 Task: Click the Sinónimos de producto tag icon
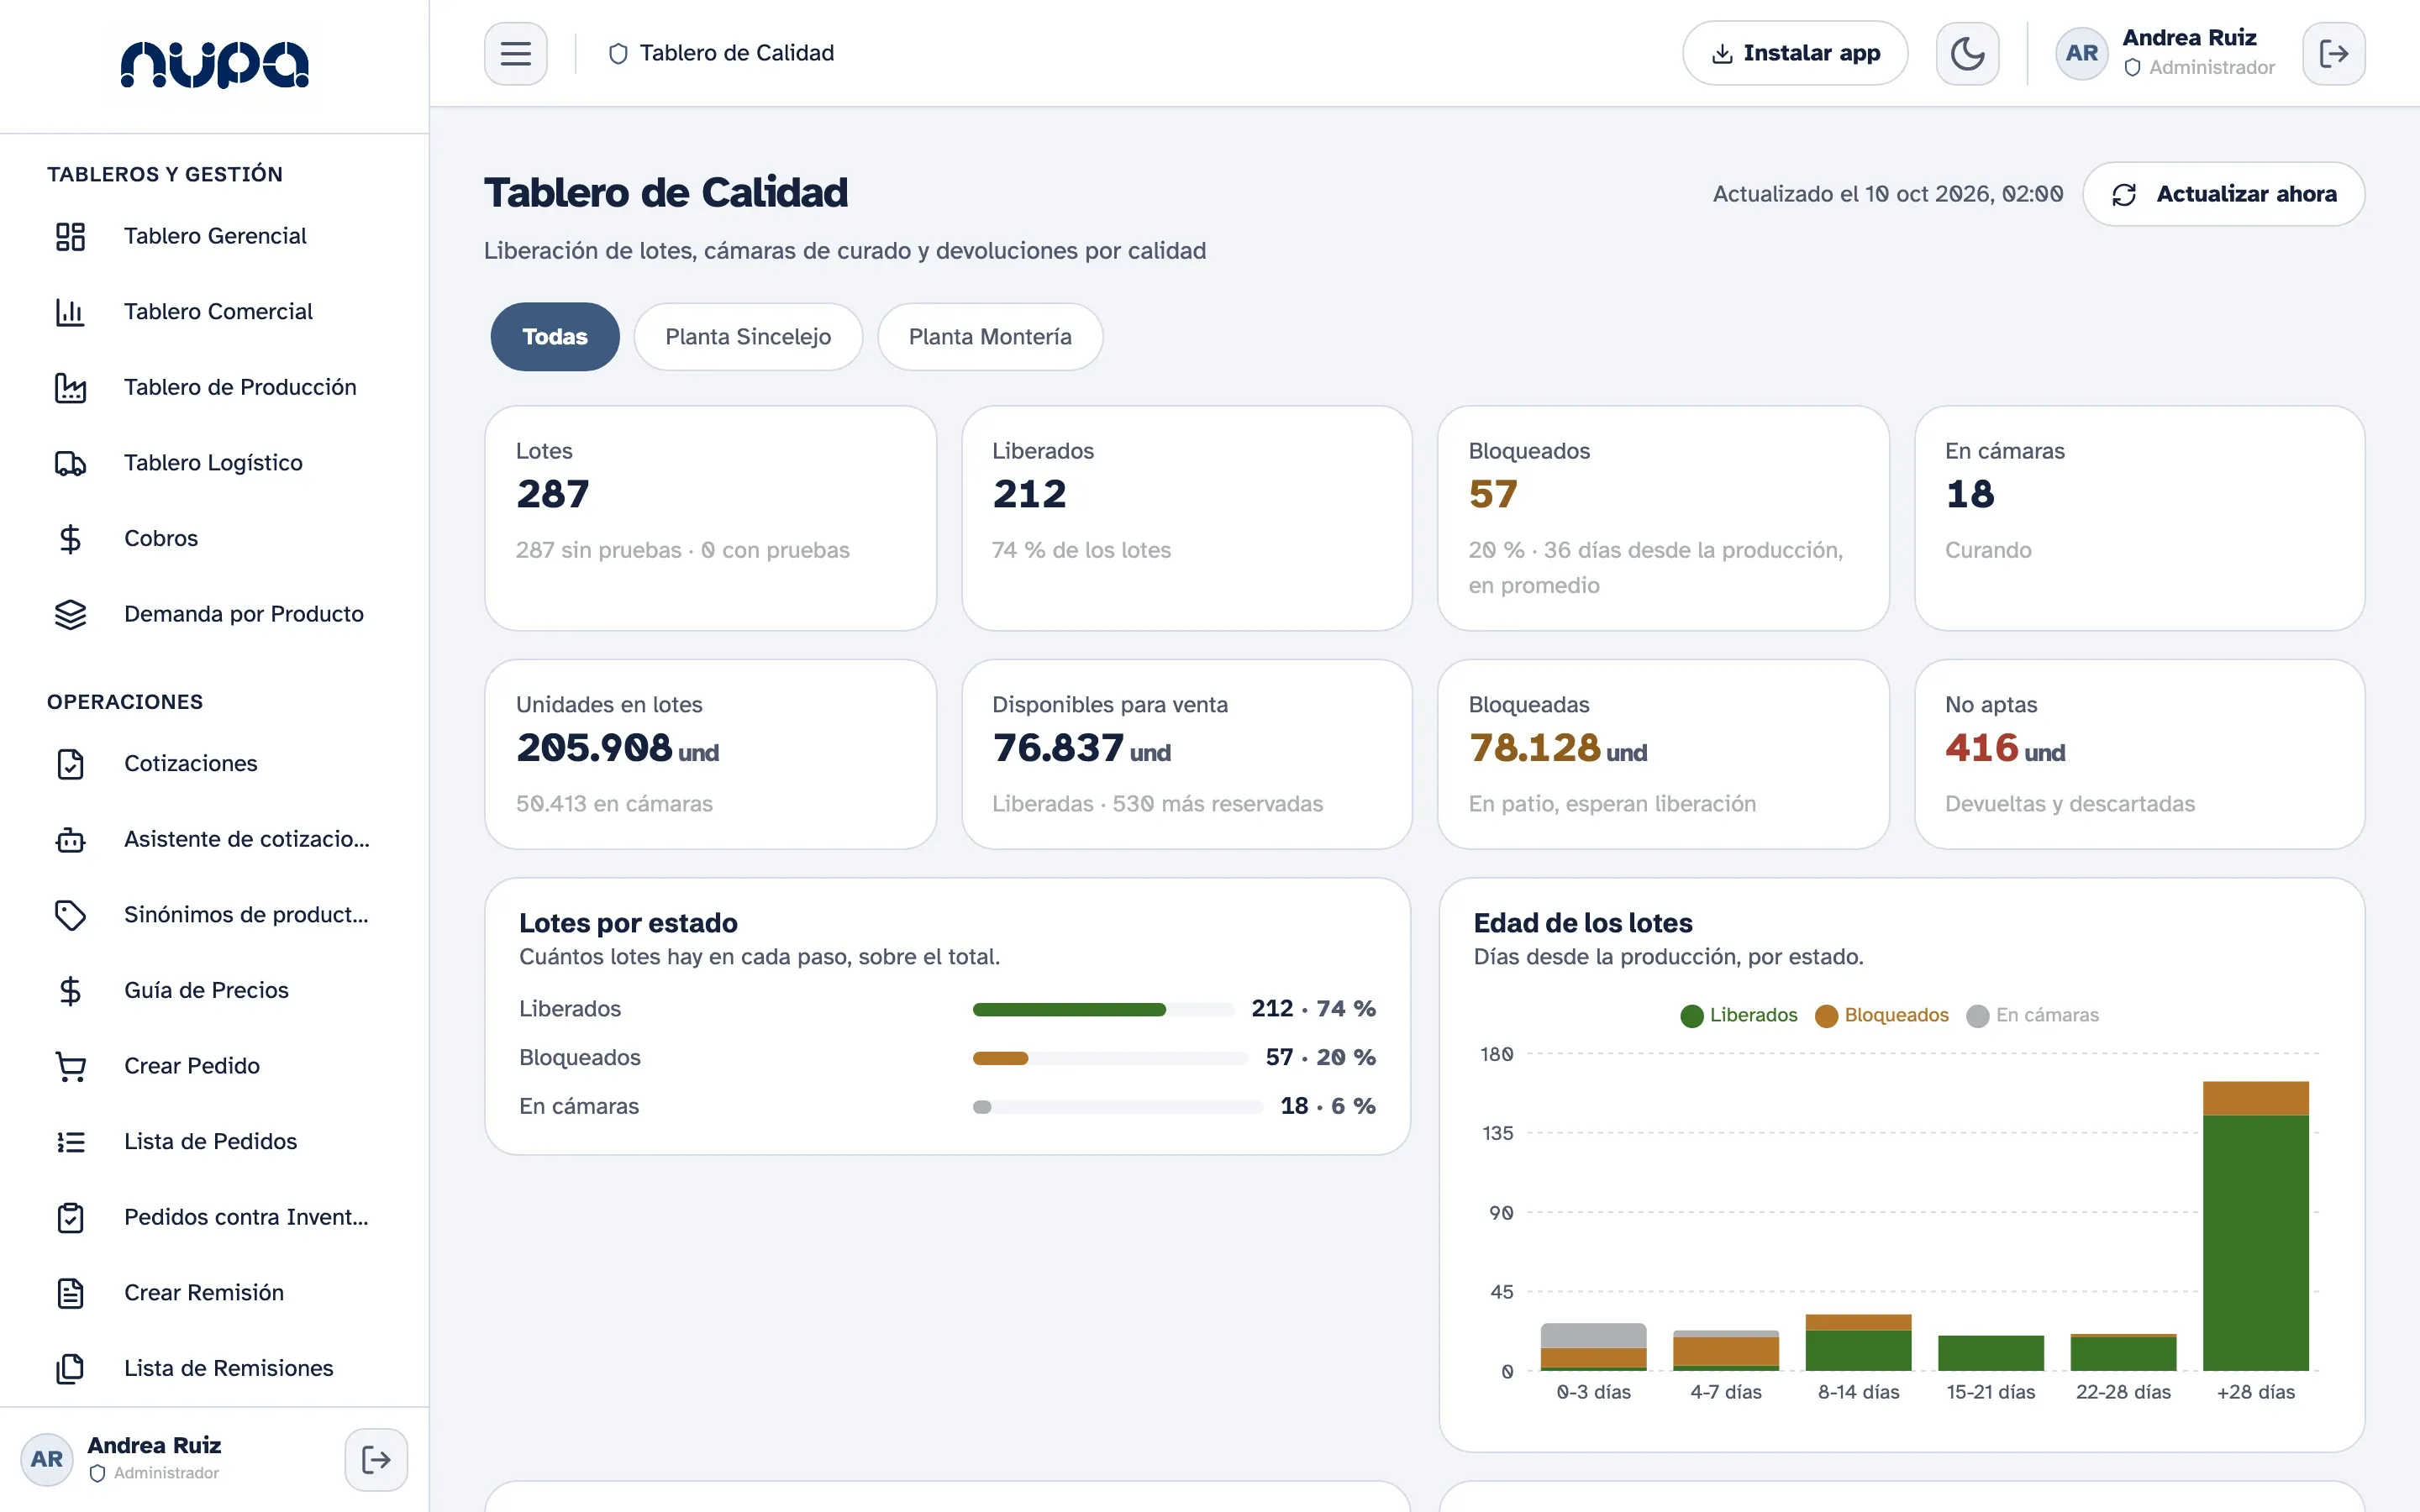[70, 915]
